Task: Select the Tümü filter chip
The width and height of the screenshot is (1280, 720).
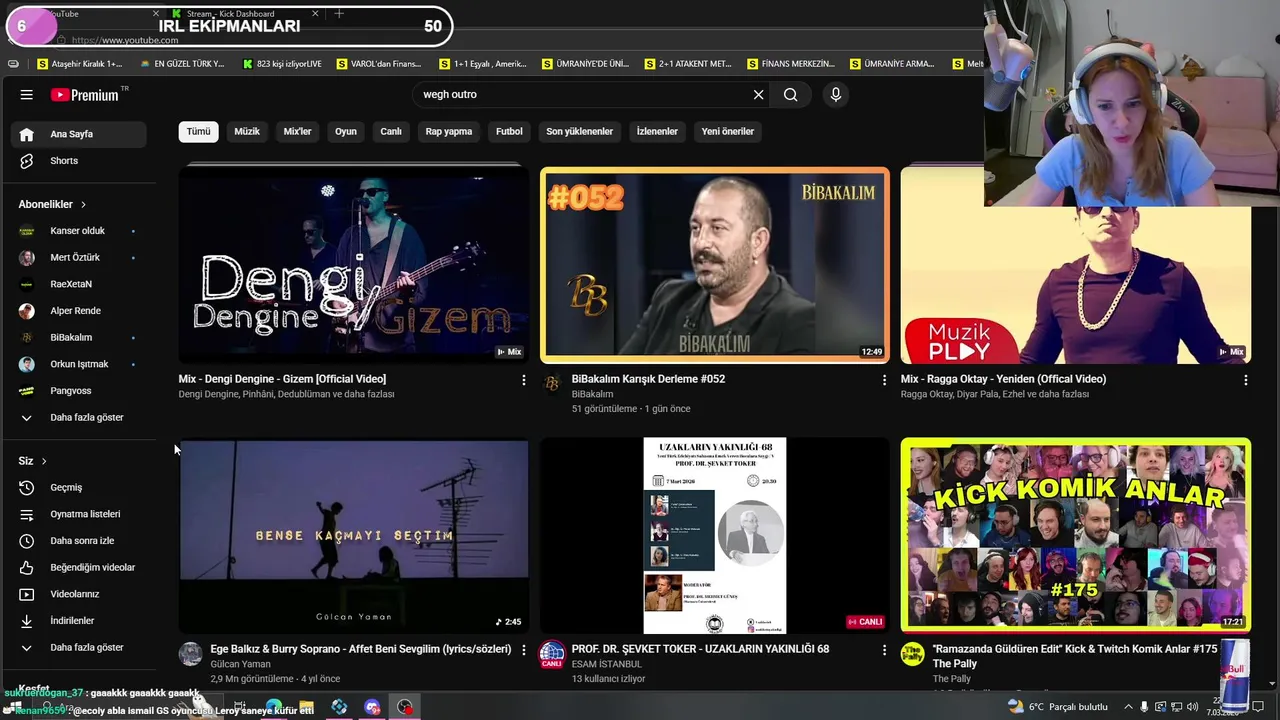Action: (198, 132)
